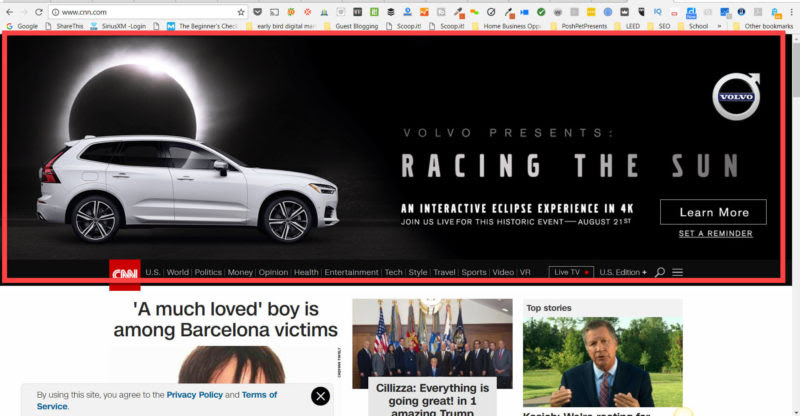Viewport: 800px width, 416px height.
Task: Click the CNN logo
Action: tap(124, 275)
